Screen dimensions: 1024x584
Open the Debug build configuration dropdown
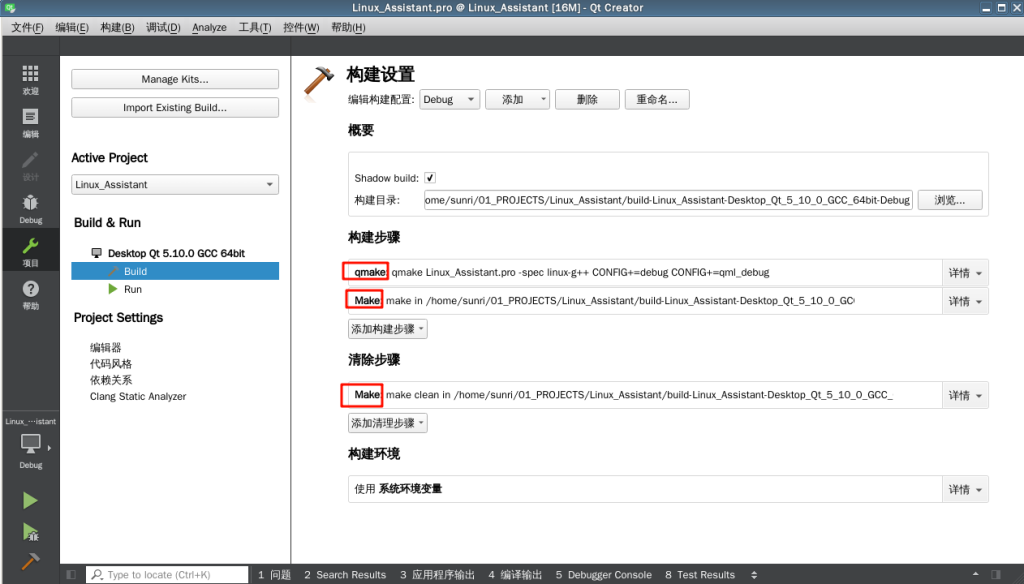pos(450,100)
